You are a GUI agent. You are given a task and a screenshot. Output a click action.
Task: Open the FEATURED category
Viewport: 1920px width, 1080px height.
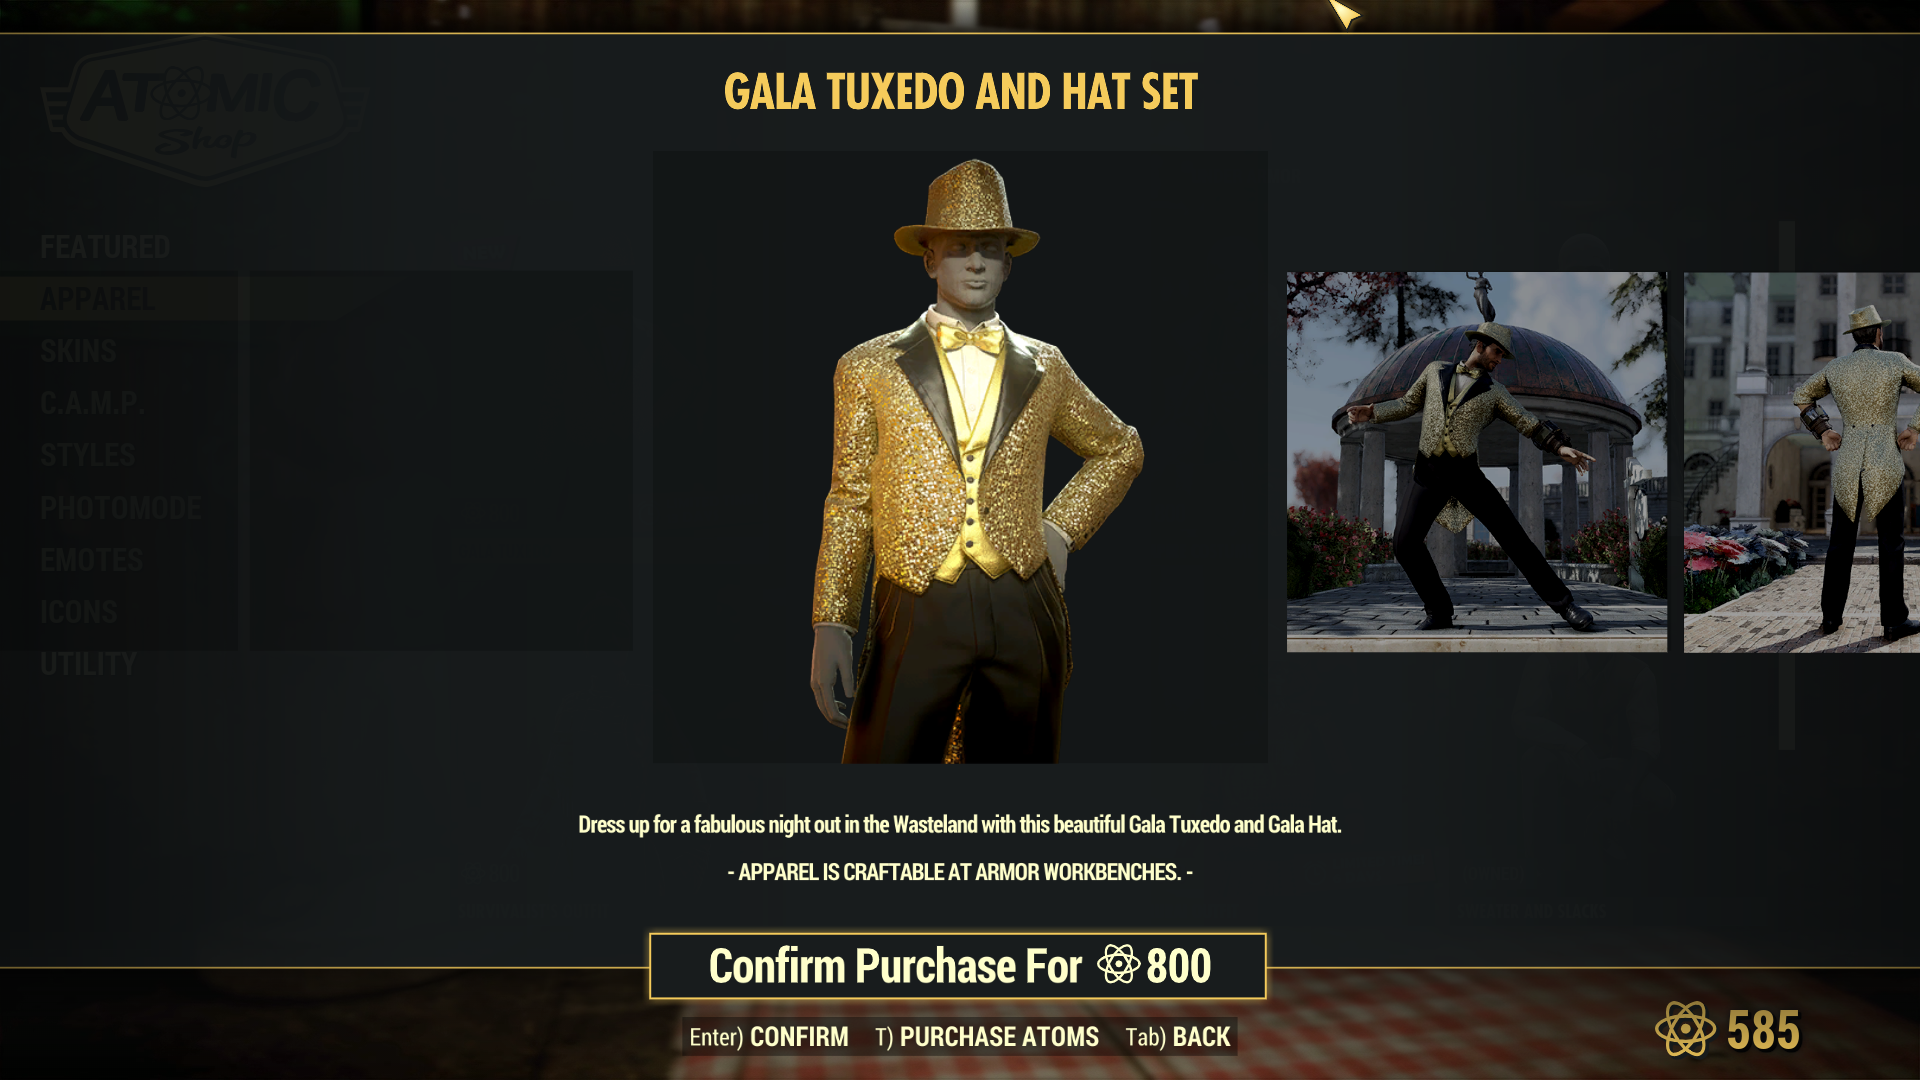pos(105,247)
